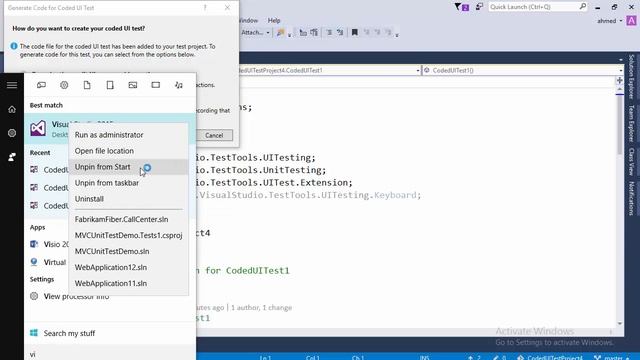Toggle bookmark icon in Visual Studio toolbar
This screenshot has width=640, height=360.
pyautogui.click(x=355, y=32)
